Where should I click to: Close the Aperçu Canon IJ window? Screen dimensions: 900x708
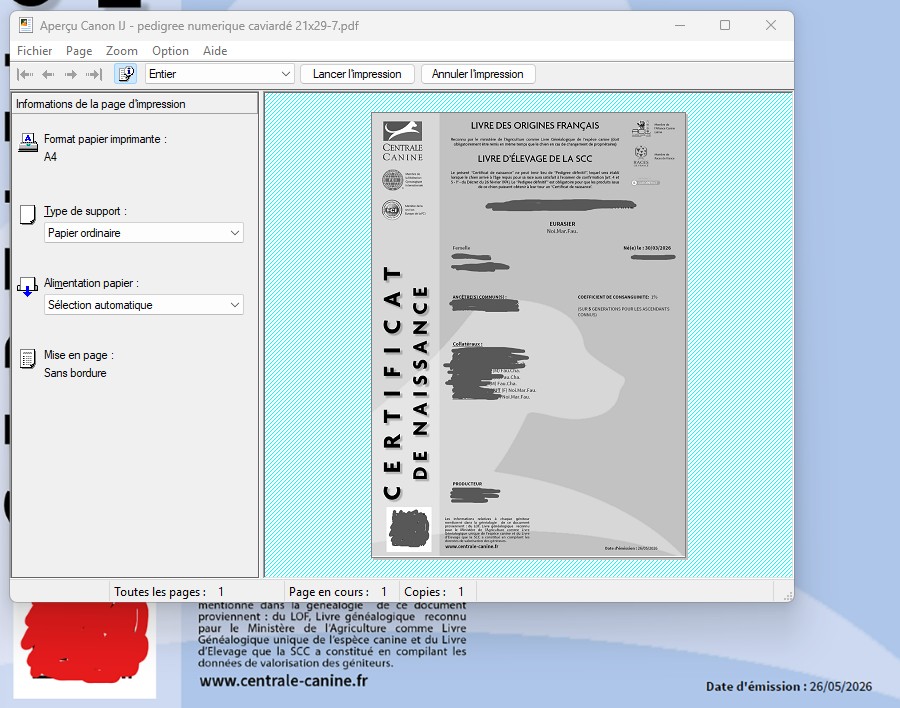coord(771,25)
